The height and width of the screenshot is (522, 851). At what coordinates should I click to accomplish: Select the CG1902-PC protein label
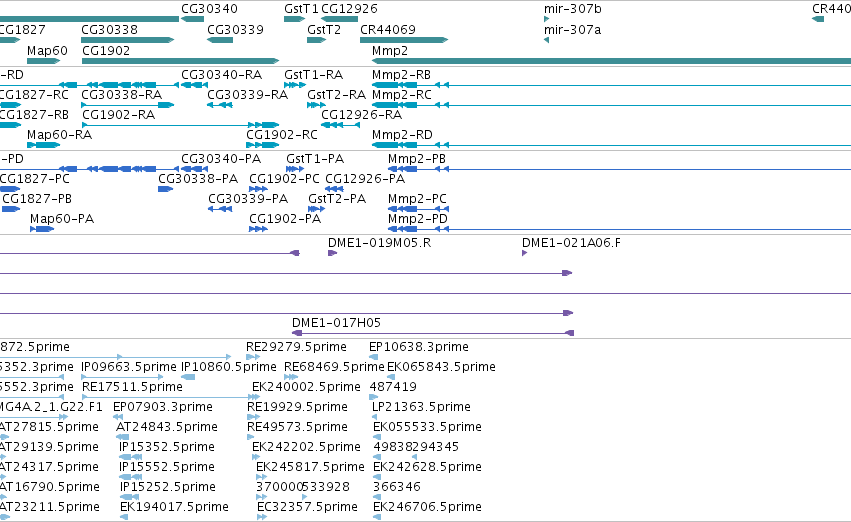click(284, 179)
